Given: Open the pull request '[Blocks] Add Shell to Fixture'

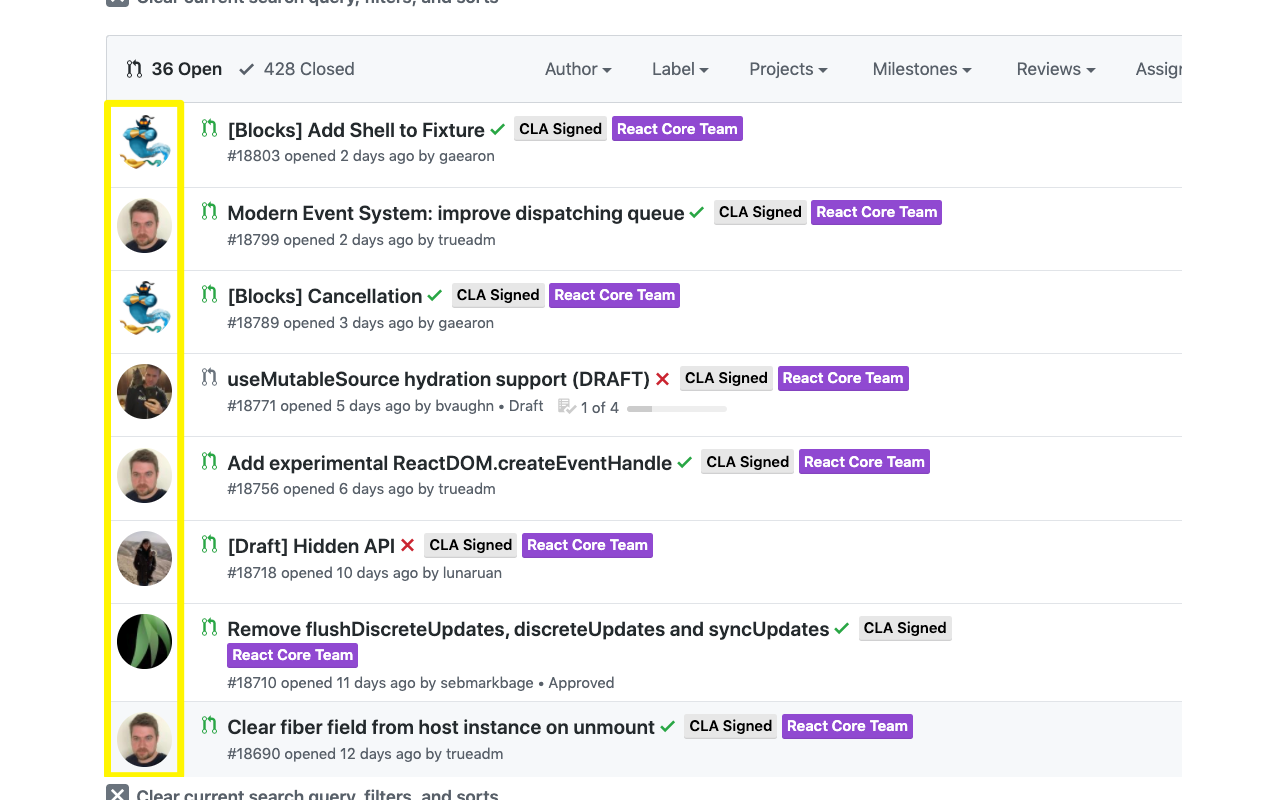Looking at the screenshot, I should 357,130.
